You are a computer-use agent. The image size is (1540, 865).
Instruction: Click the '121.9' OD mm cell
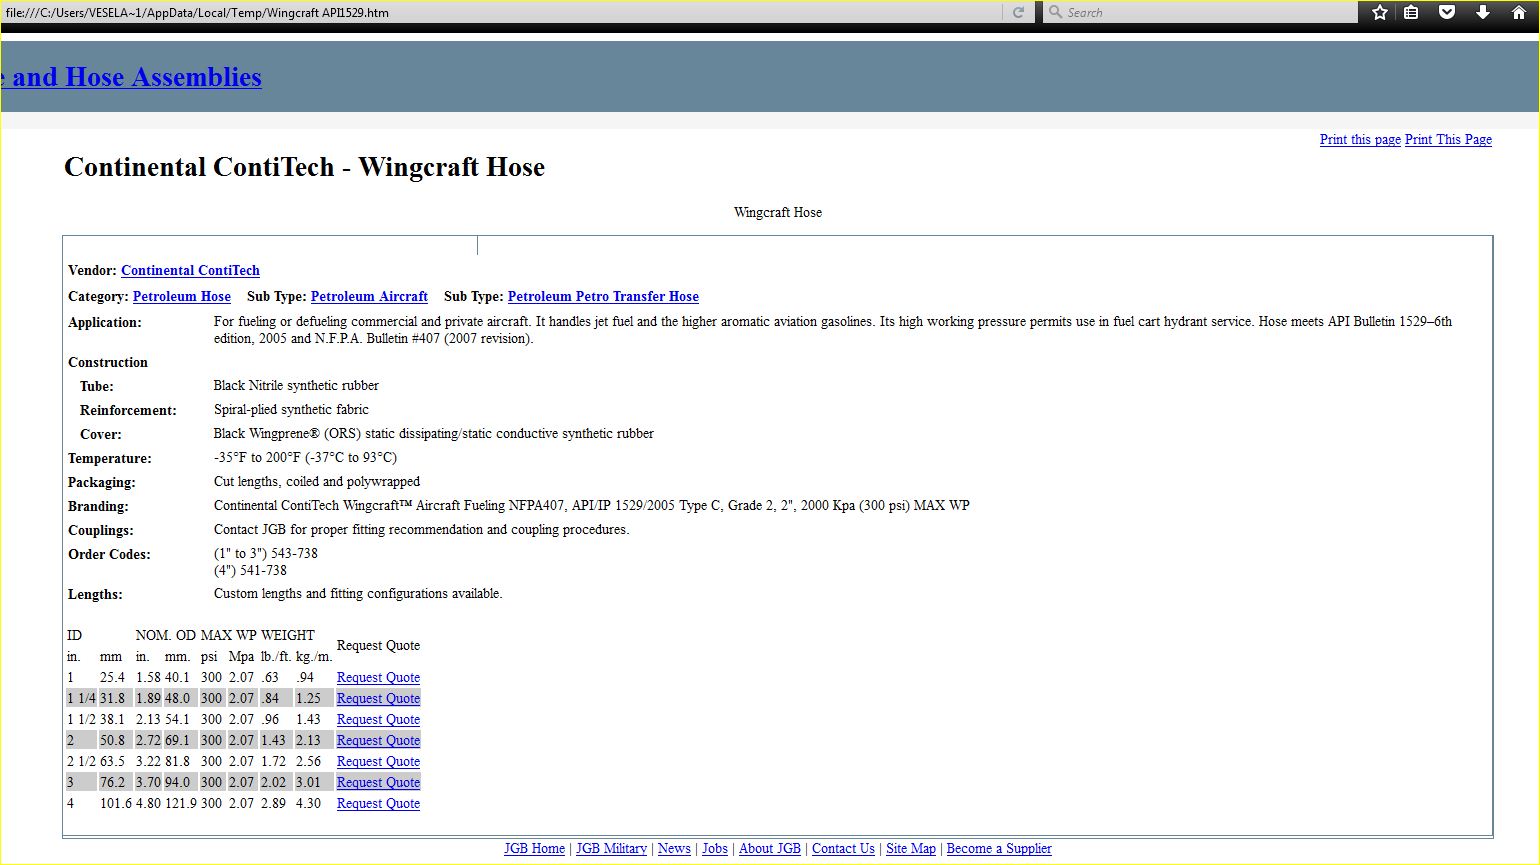point(181,804)
